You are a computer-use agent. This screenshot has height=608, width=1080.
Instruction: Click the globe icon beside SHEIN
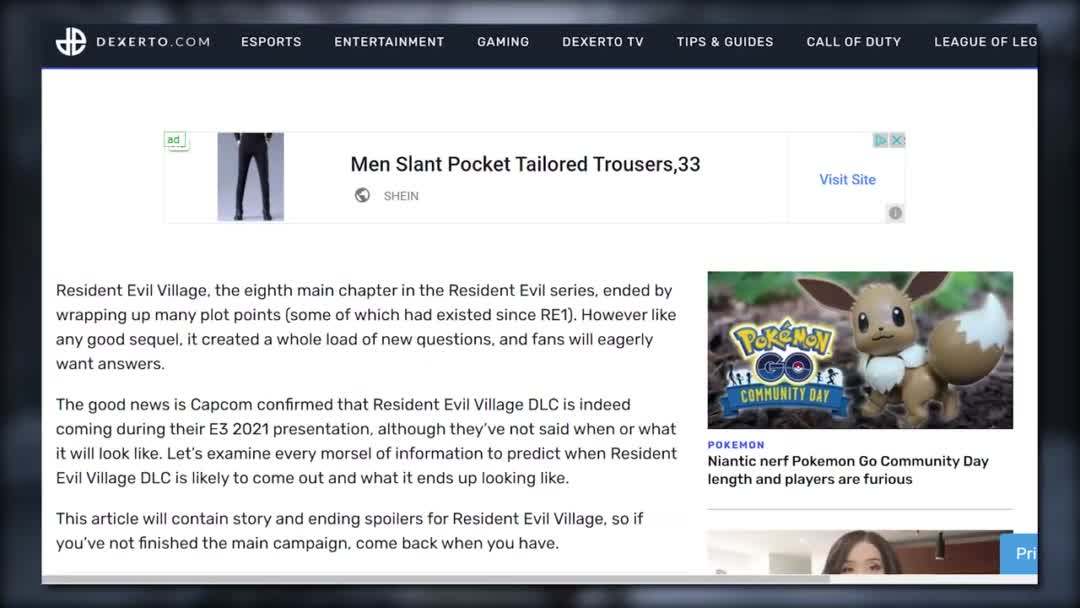pos(362,196)
